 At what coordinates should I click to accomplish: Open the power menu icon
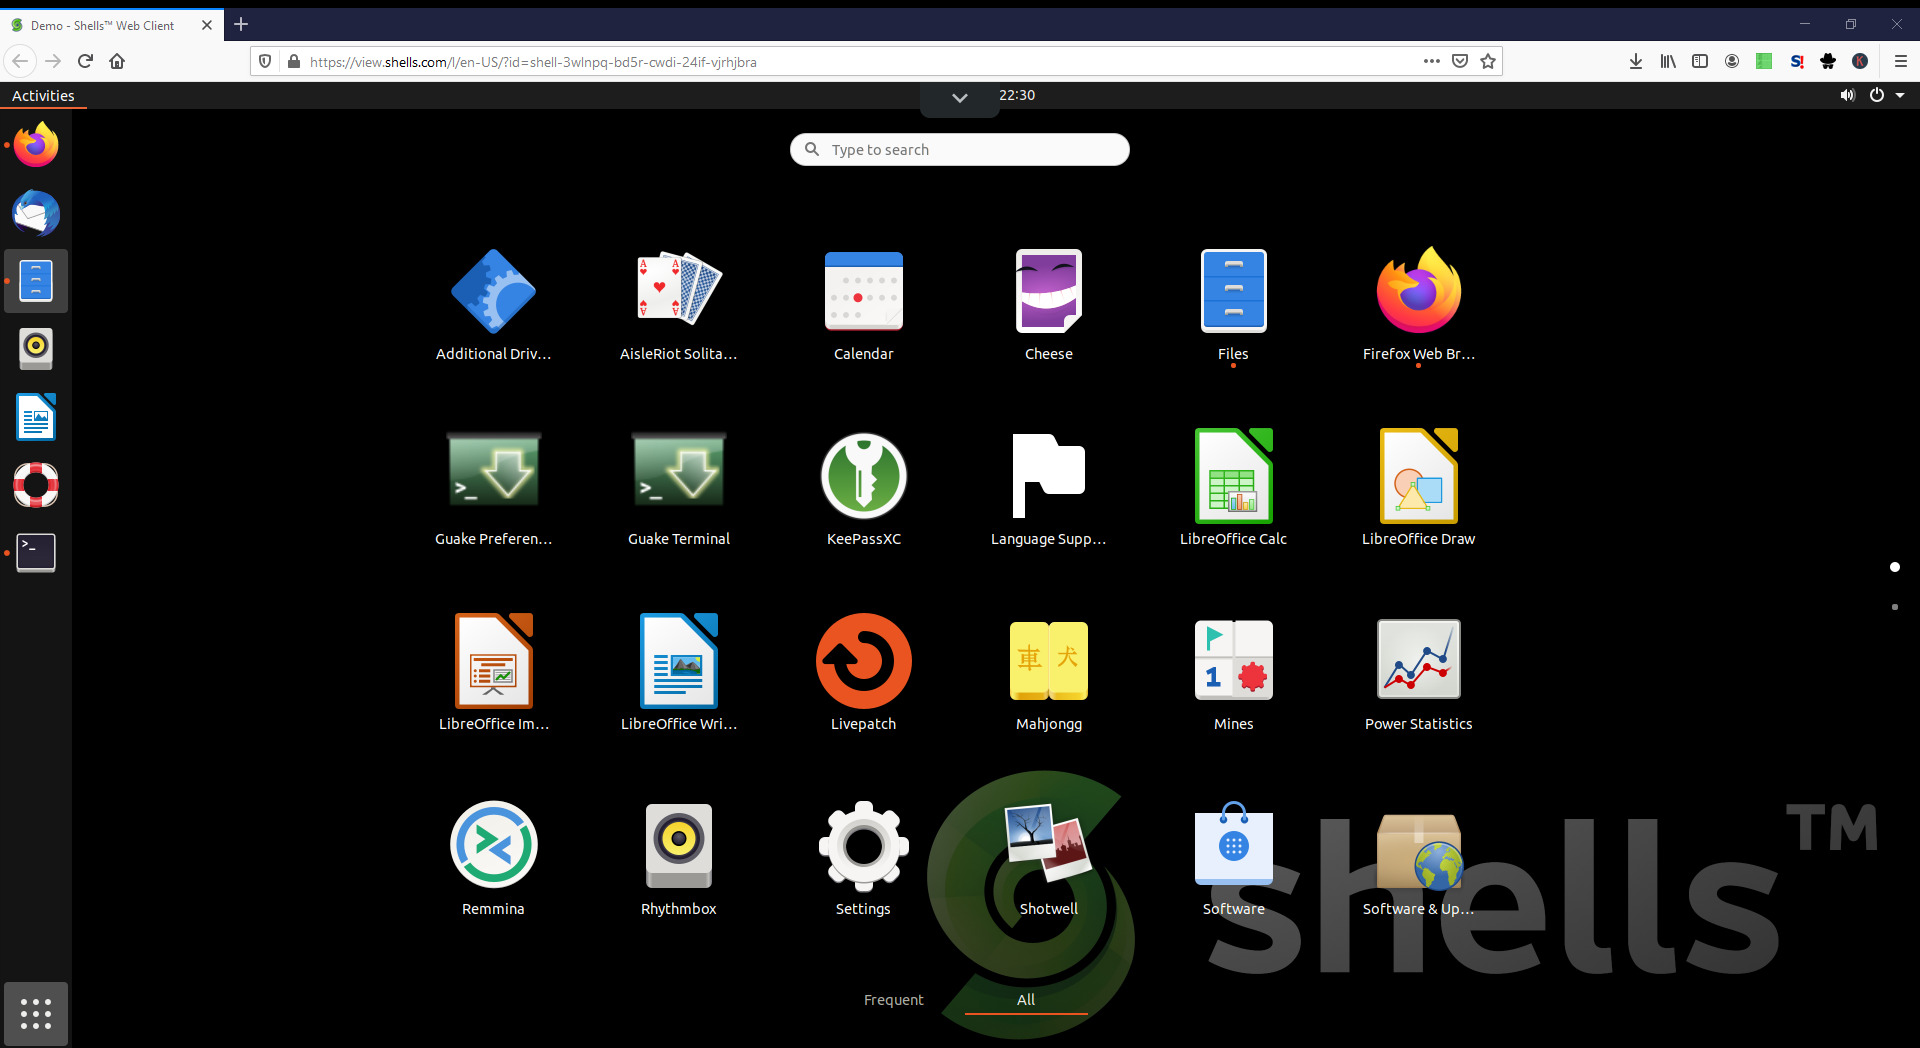click(1877, 95)
